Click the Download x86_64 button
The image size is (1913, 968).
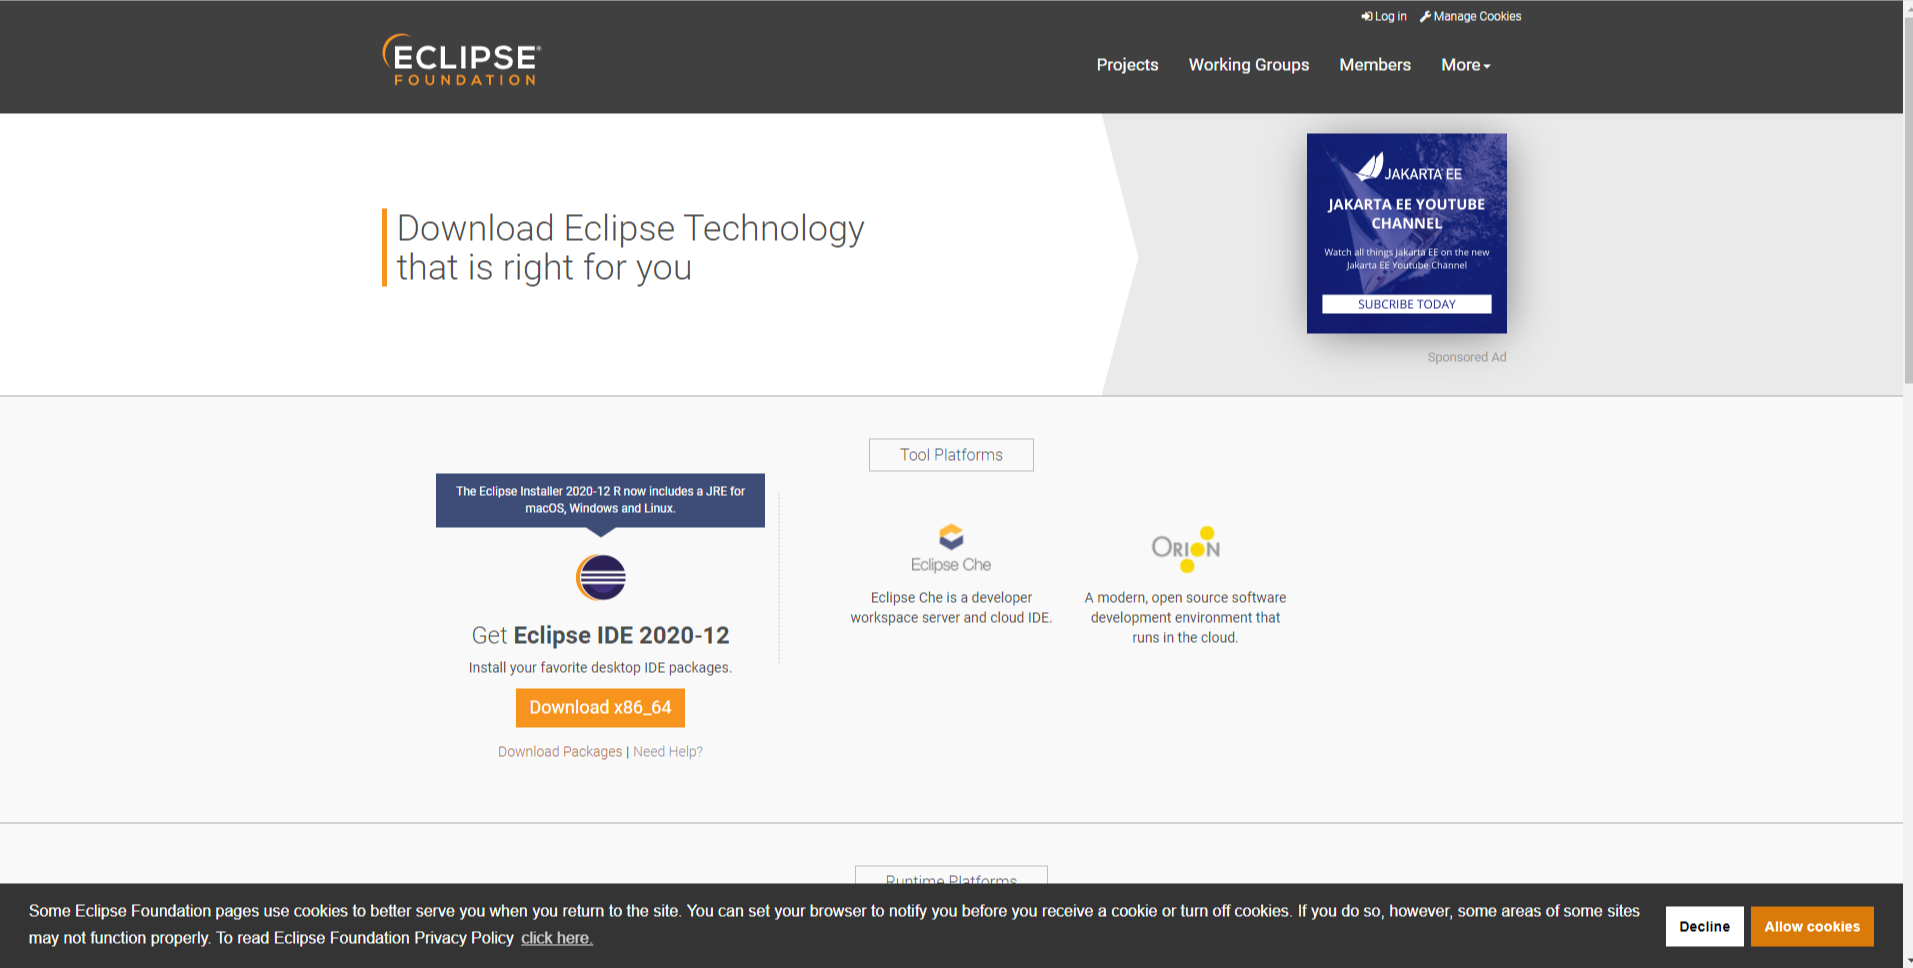click(600, 708)
